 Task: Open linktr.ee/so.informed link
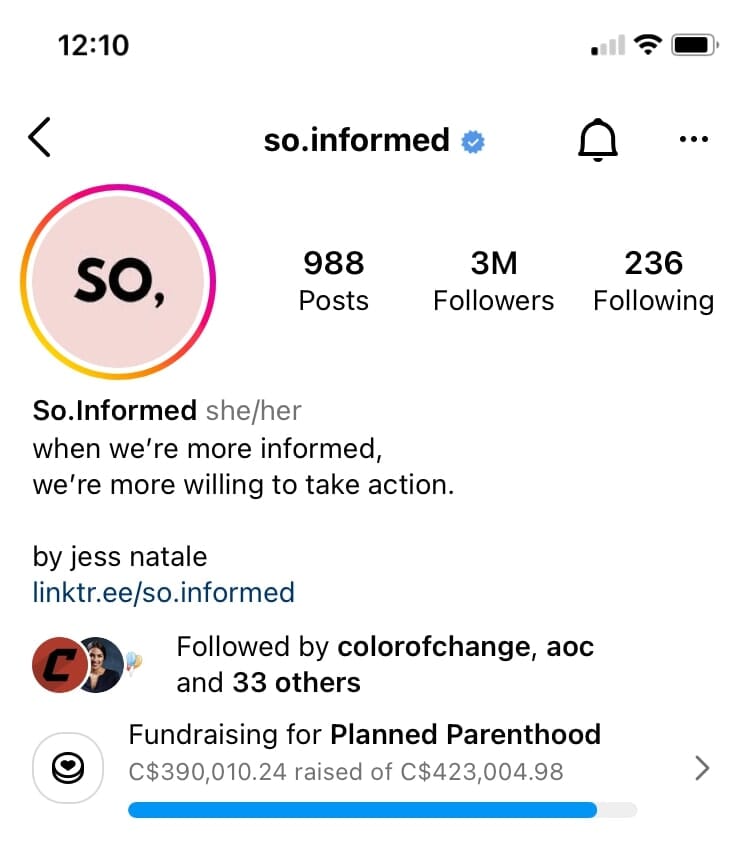coord(163,592)
